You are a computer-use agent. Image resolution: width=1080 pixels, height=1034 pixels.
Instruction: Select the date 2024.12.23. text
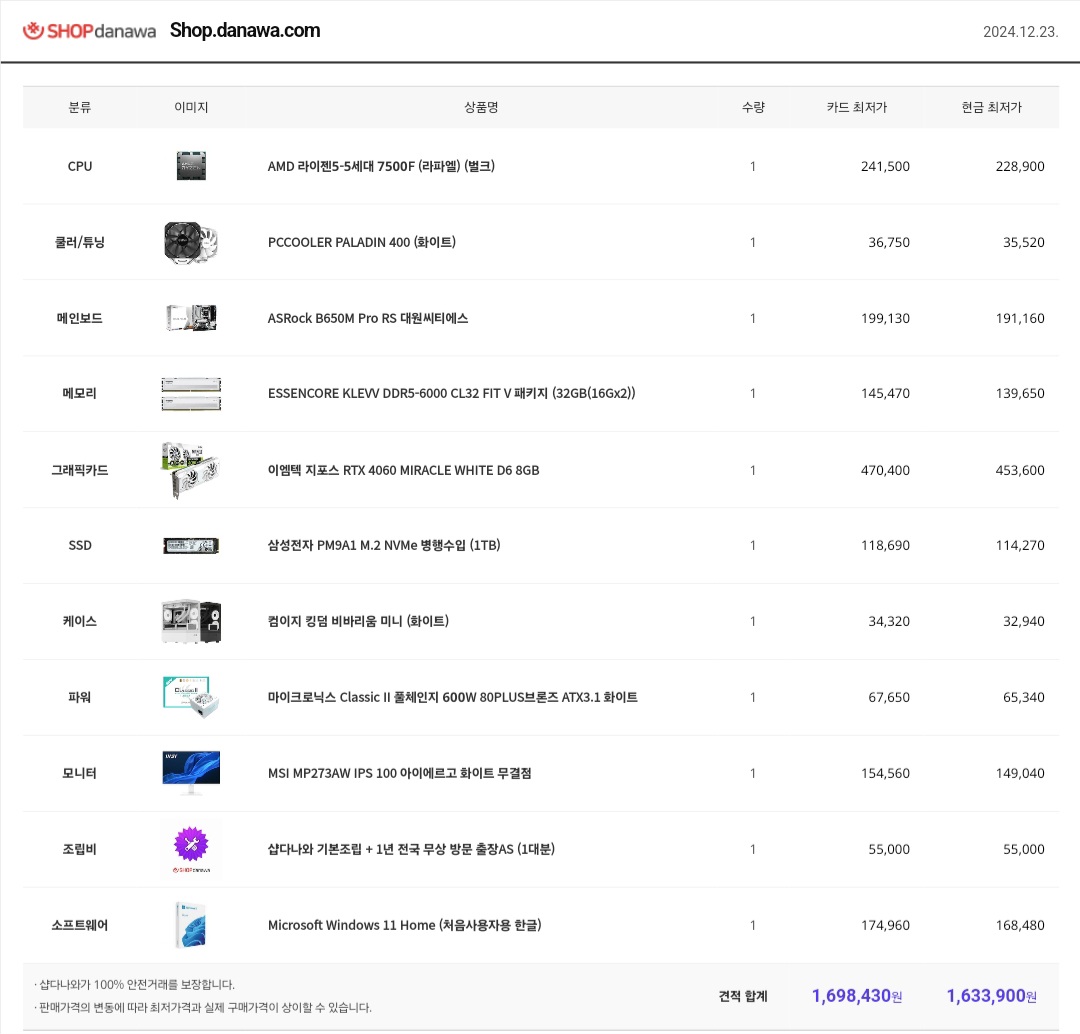pyautogui.click(x=1020, y=32)
